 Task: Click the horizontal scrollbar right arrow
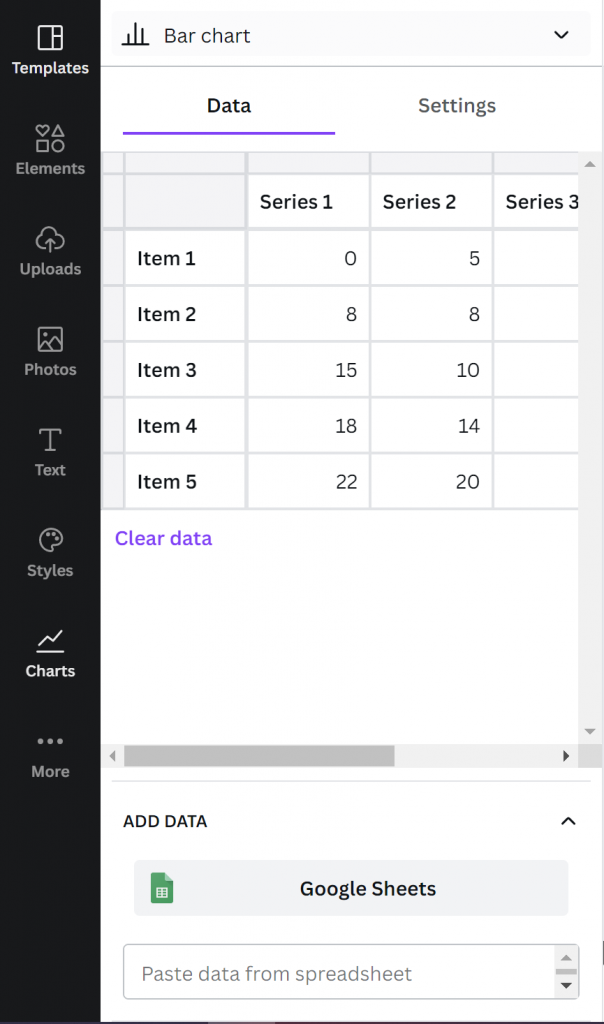pos(566,756)
